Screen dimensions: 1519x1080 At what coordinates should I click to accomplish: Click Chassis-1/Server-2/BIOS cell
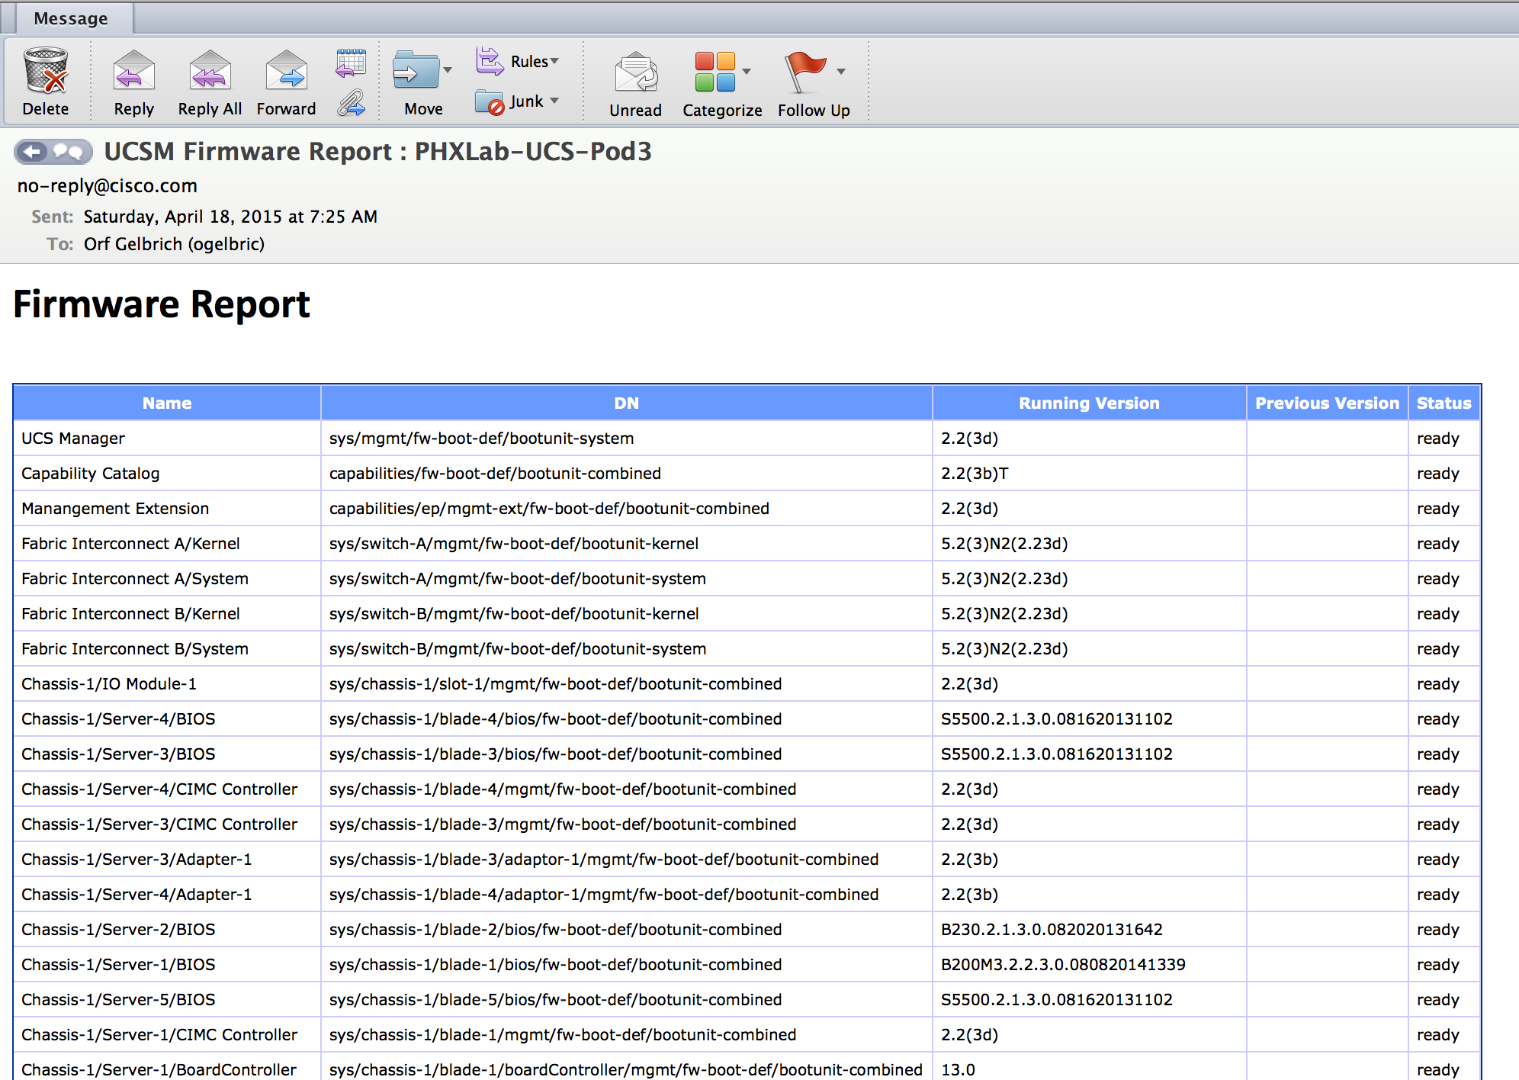167,929
